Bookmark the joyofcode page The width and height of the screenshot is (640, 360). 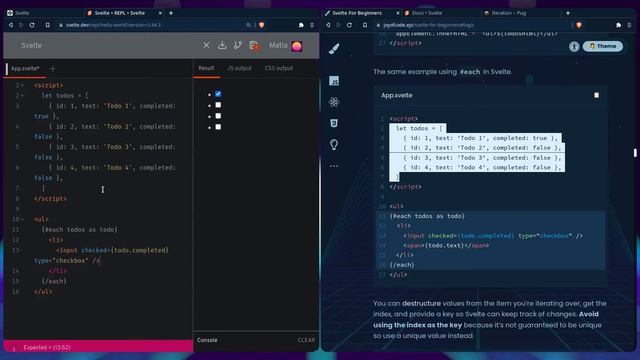(x=365, y=25)
